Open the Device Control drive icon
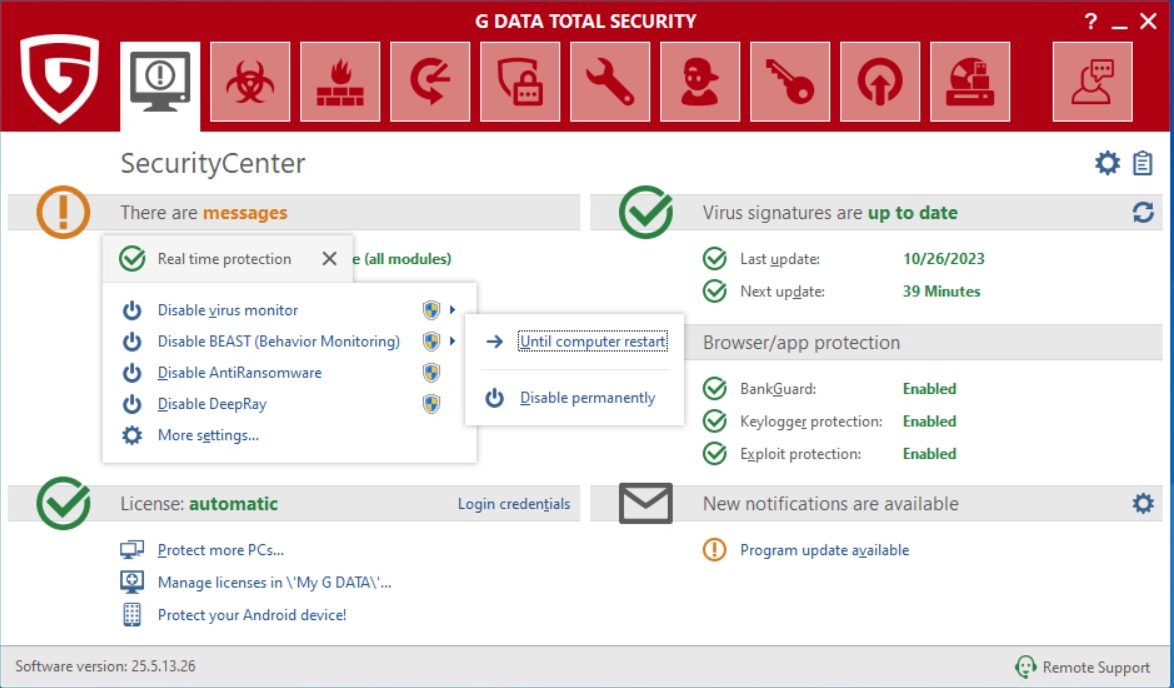1174x688 pixels. (x=970, y=81)
